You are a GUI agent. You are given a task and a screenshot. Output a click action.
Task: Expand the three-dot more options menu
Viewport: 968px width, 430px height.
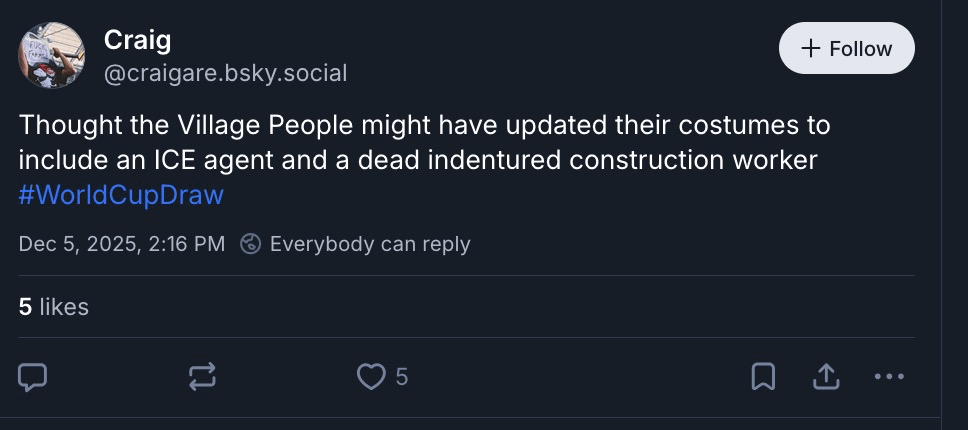pyautogui.click(x=888, y=377)
